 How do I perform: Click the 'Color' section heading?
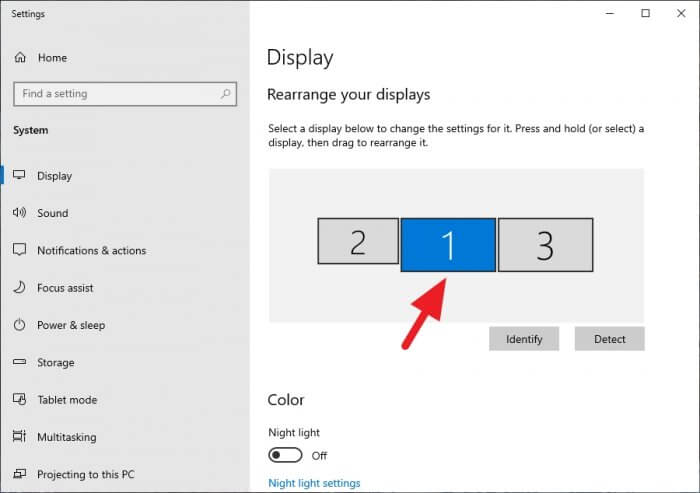click(x=286, y=400)
